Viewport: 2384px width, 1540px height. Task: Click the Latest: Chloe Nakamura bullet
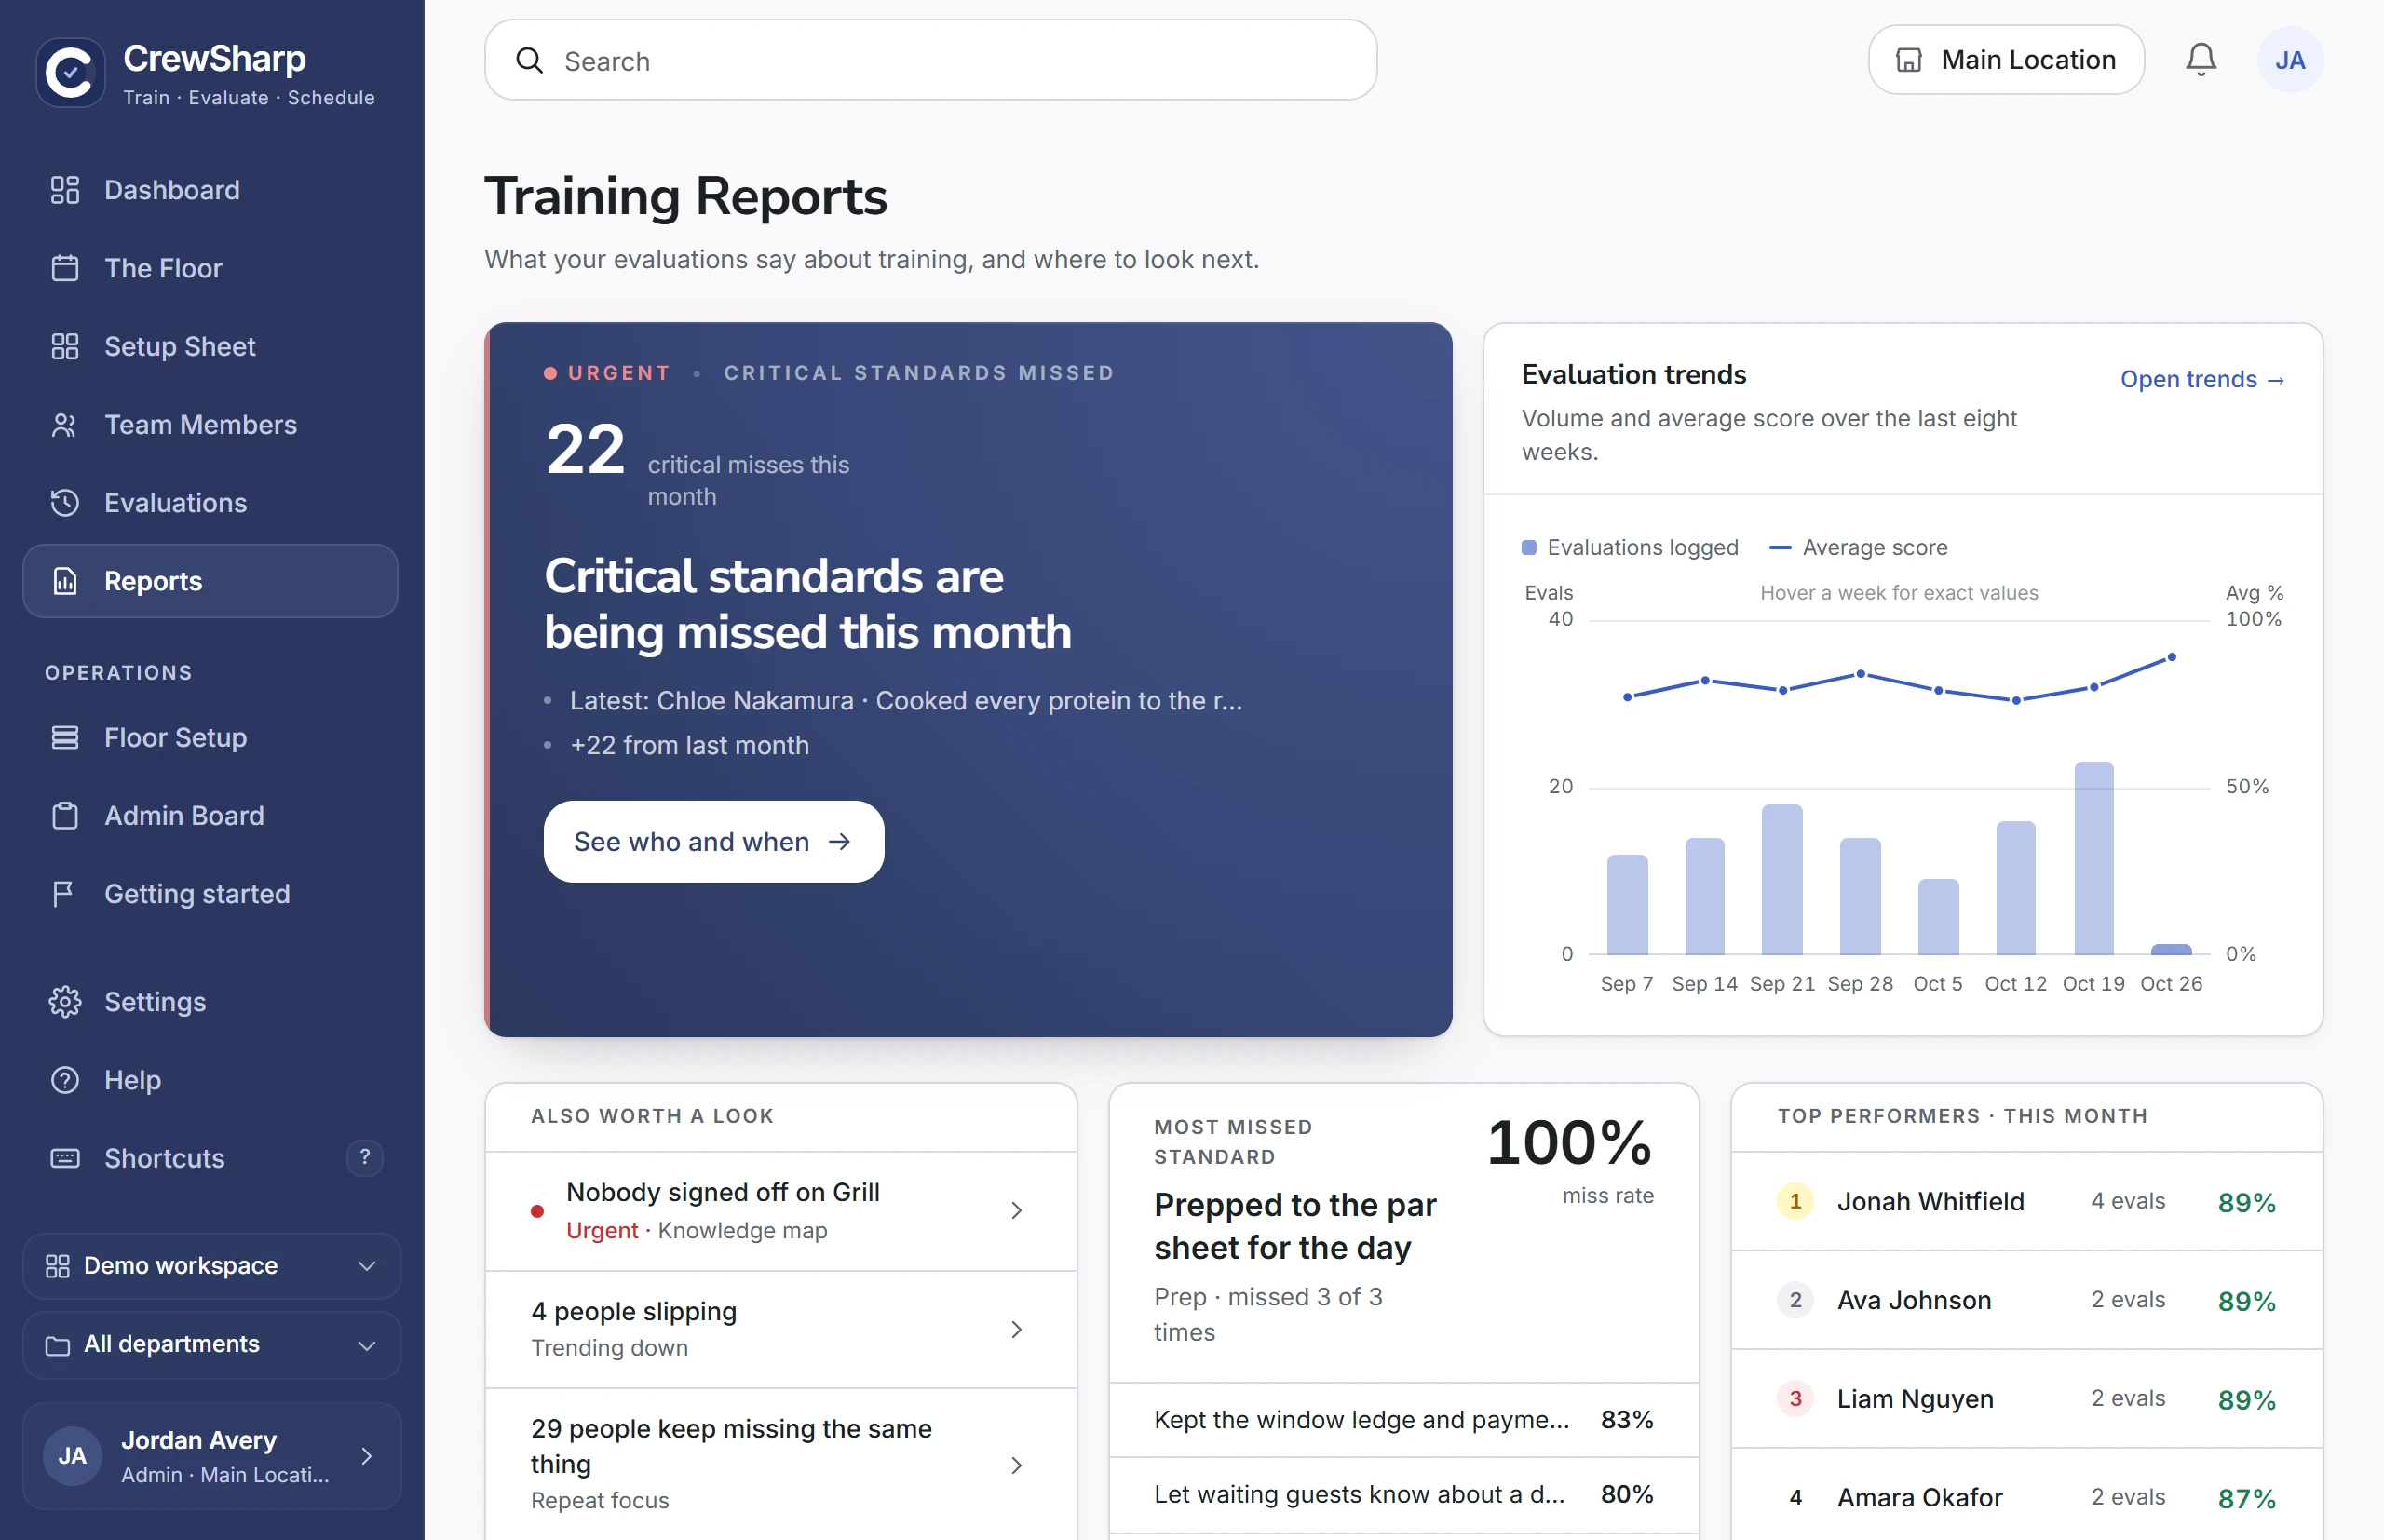(x=906, y=701)
